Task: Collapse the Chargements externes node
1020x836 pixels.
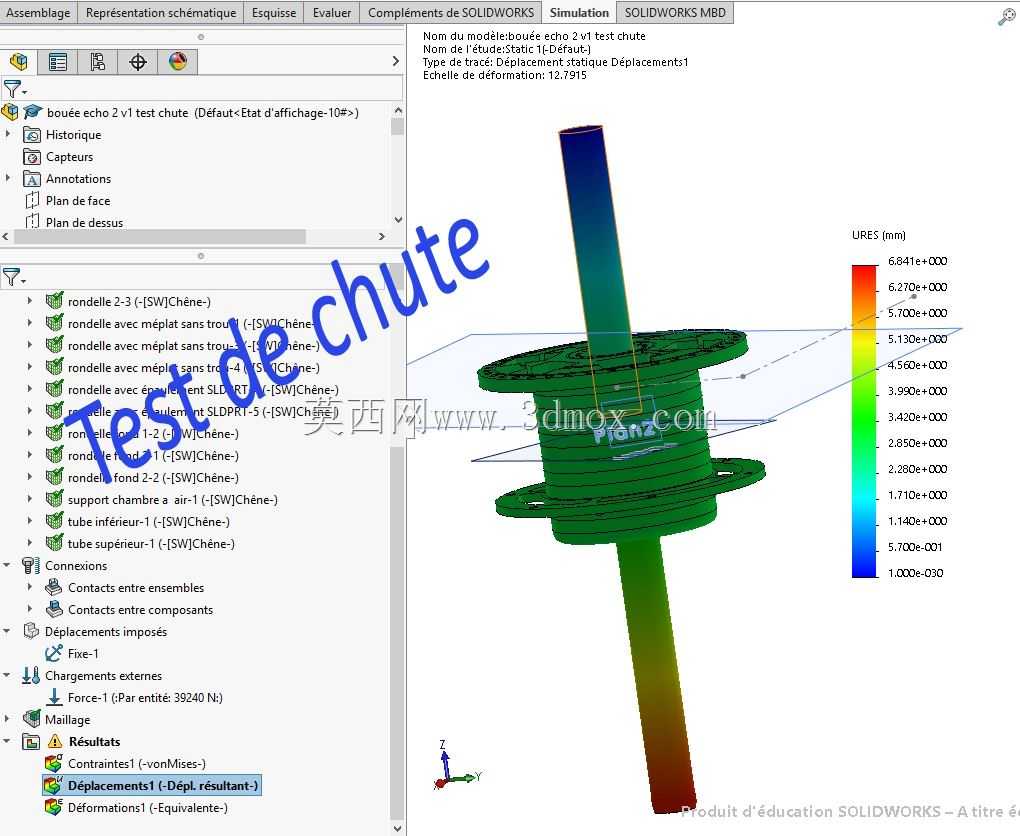Action: [7, 675]
